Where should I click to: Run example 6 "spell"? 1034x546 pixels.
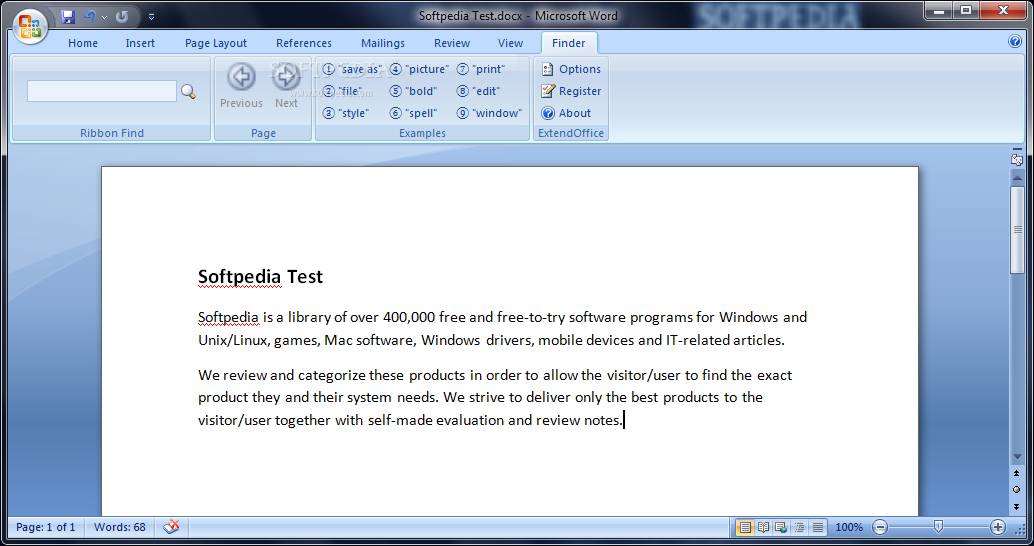pos(413,113)
